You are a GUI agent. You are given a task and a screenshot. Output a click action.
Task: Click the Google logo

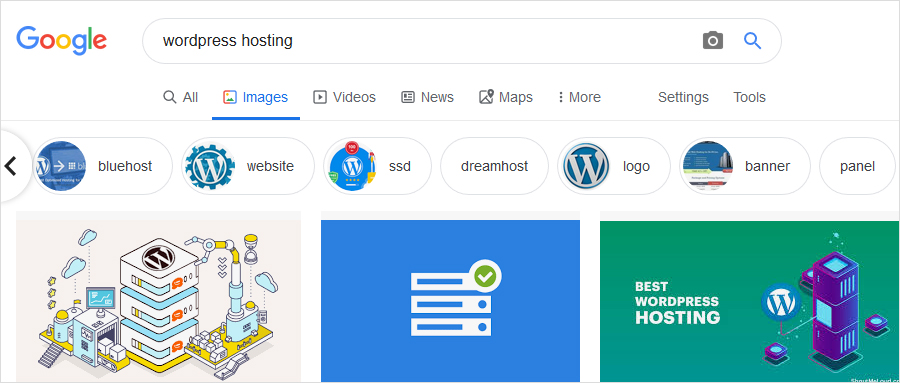[x=61, y=40]
